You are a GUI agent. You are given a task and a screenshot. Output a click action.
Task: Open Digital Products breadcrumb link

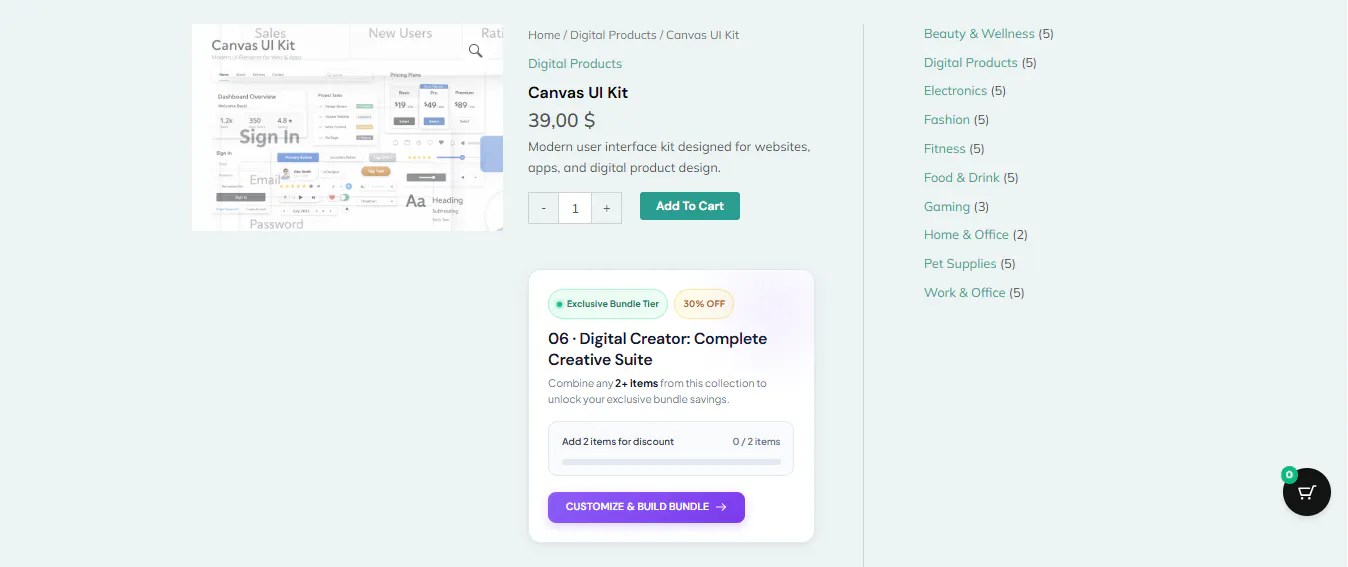click(x=613, y=35)
